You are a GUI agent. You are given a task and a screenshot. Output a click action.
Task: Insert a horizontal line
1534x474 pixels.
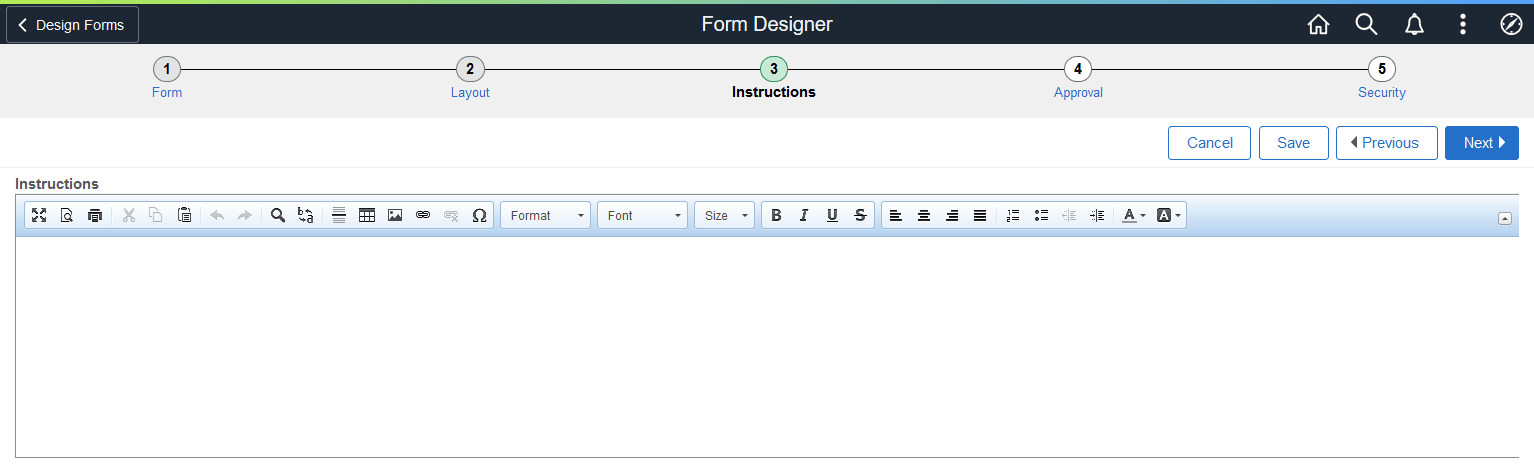coord(339,215)
